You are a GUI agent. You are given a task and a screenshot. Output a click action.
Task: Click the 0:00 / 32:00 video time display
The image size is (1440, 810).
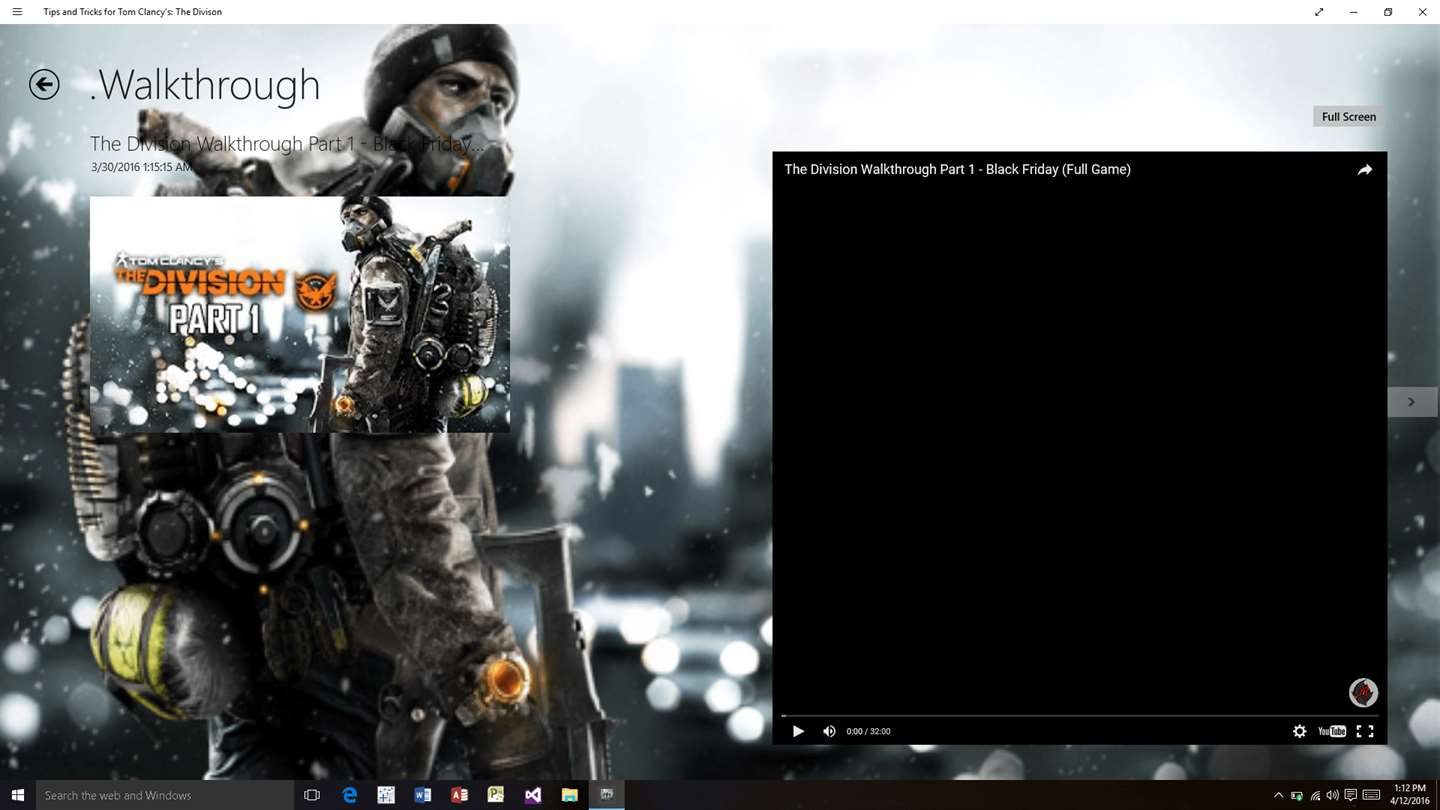(868, 731)
